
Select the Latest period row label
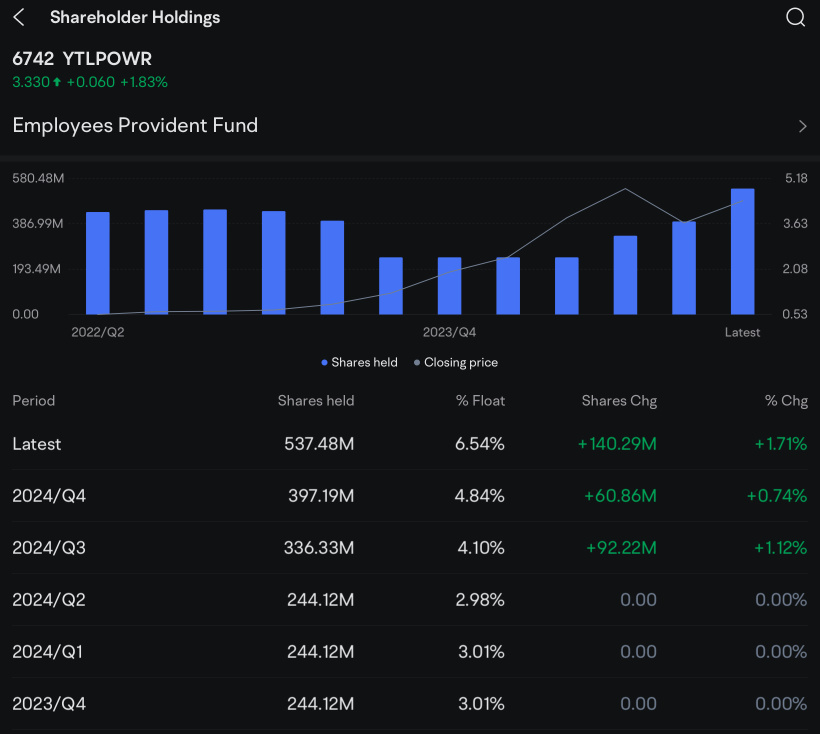coord(37,444)
